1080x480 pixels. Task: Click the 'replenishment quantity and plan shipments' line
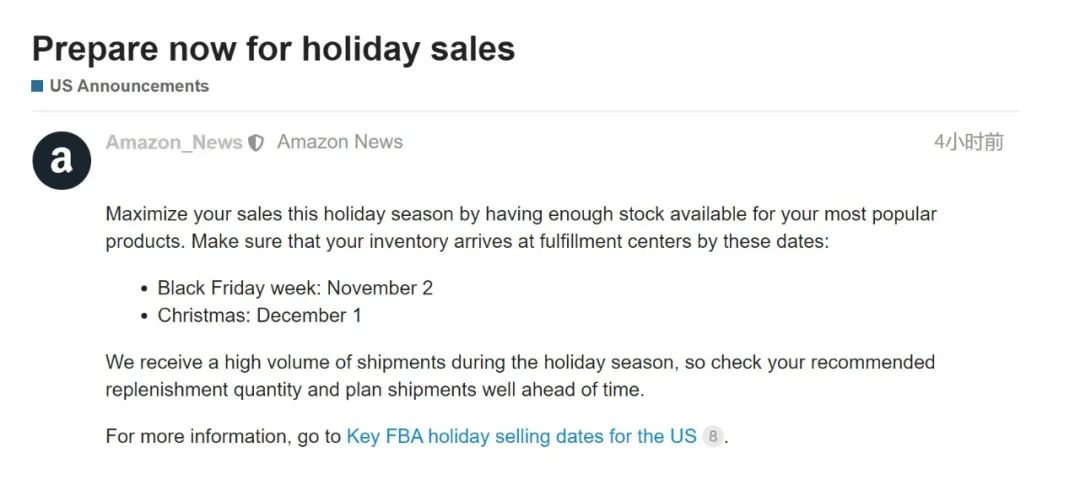click(375, 390)
